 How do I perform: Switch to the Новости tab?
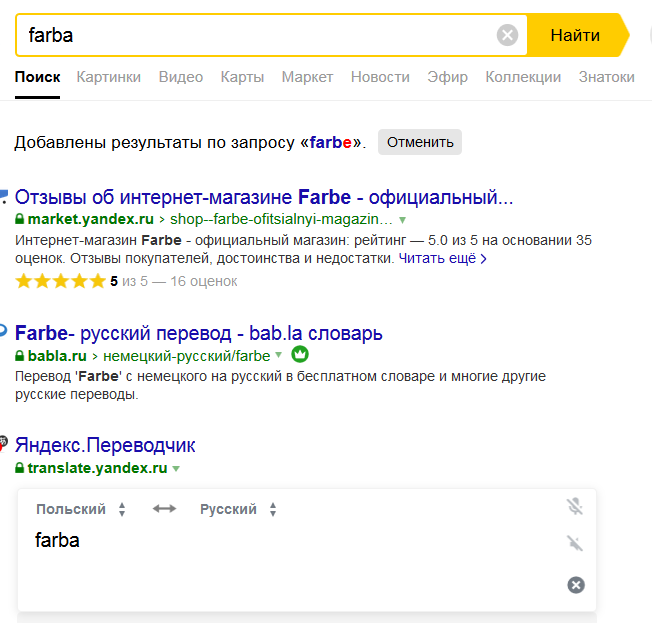(380, 77)
